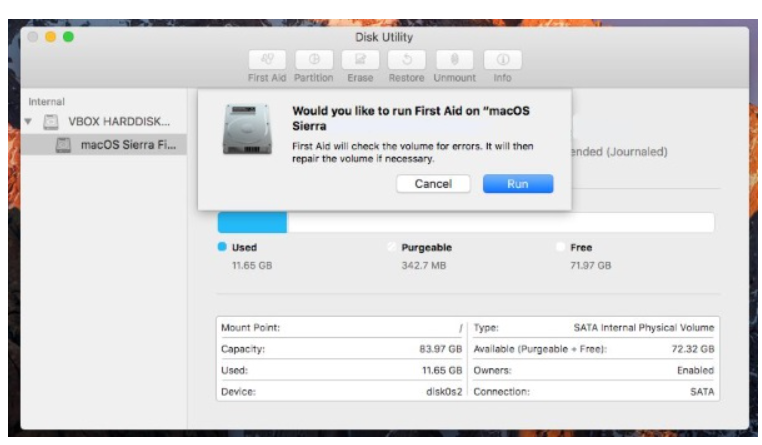Click the Device value disk0s2
Viewport: 762px width, 445px height.
[444, 392]
